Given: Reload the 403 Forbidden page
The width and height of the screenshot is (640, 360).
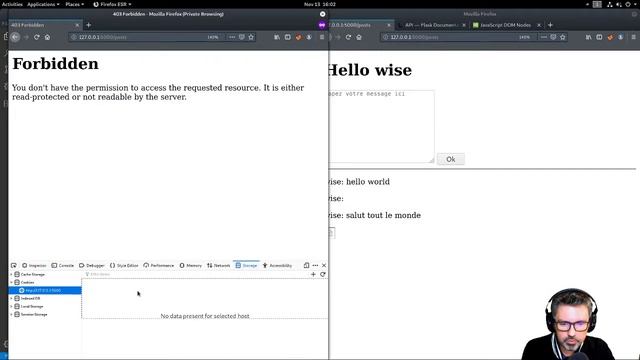Looking at the screenshot, I should coord(37,37).
